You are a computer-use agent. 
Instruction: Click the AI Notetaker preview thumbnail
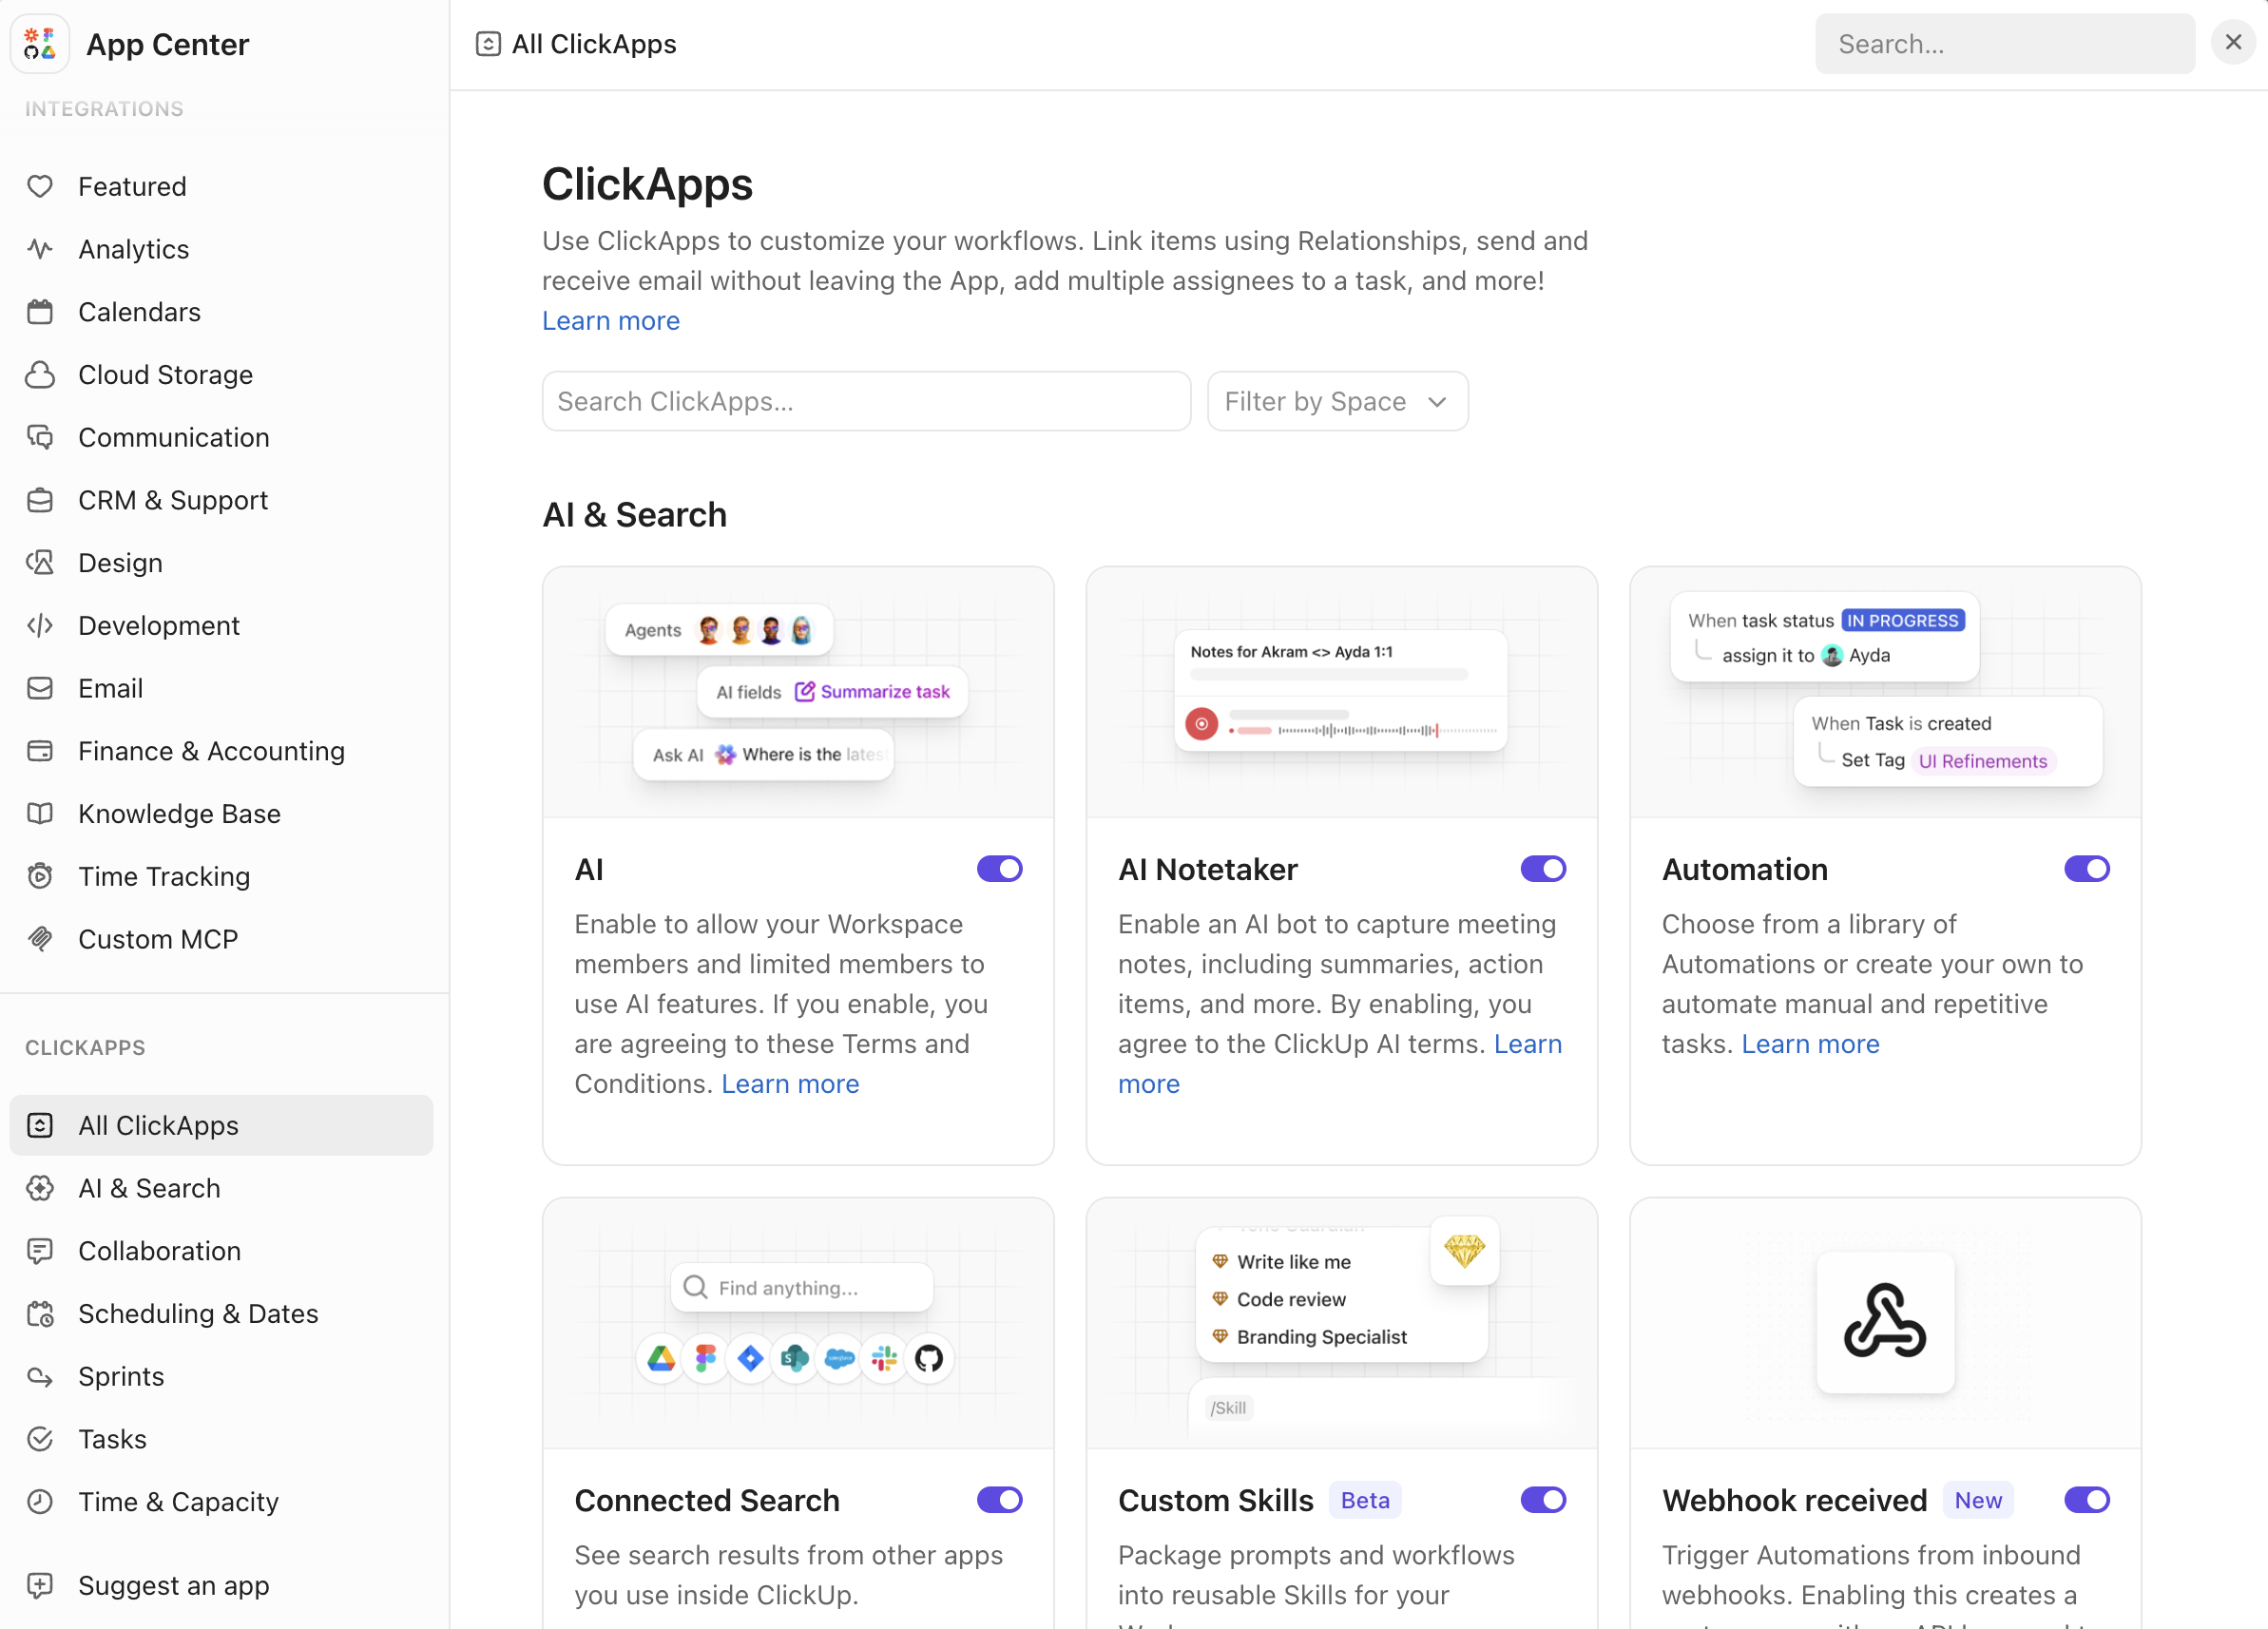1341,692
